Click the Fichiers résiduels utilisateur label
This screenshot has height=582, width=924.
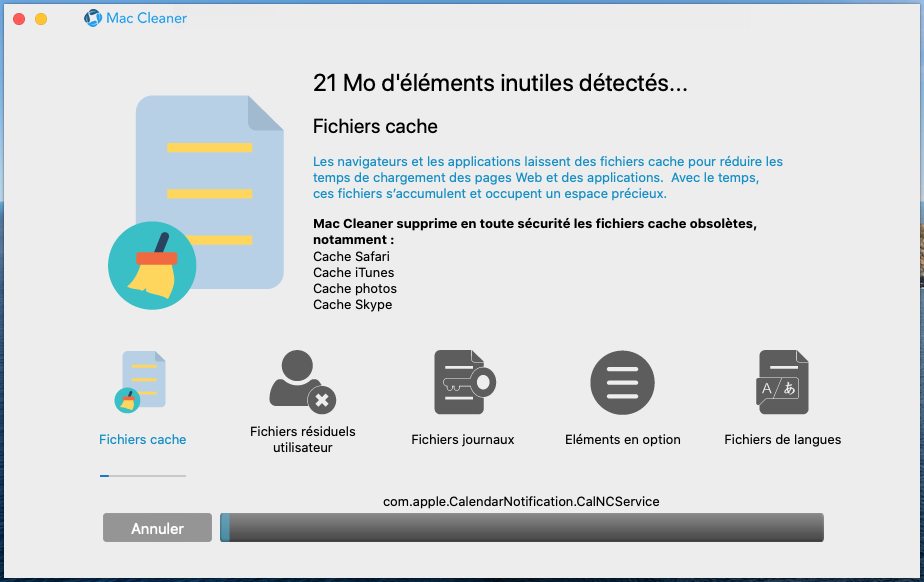tap(302, 439)
